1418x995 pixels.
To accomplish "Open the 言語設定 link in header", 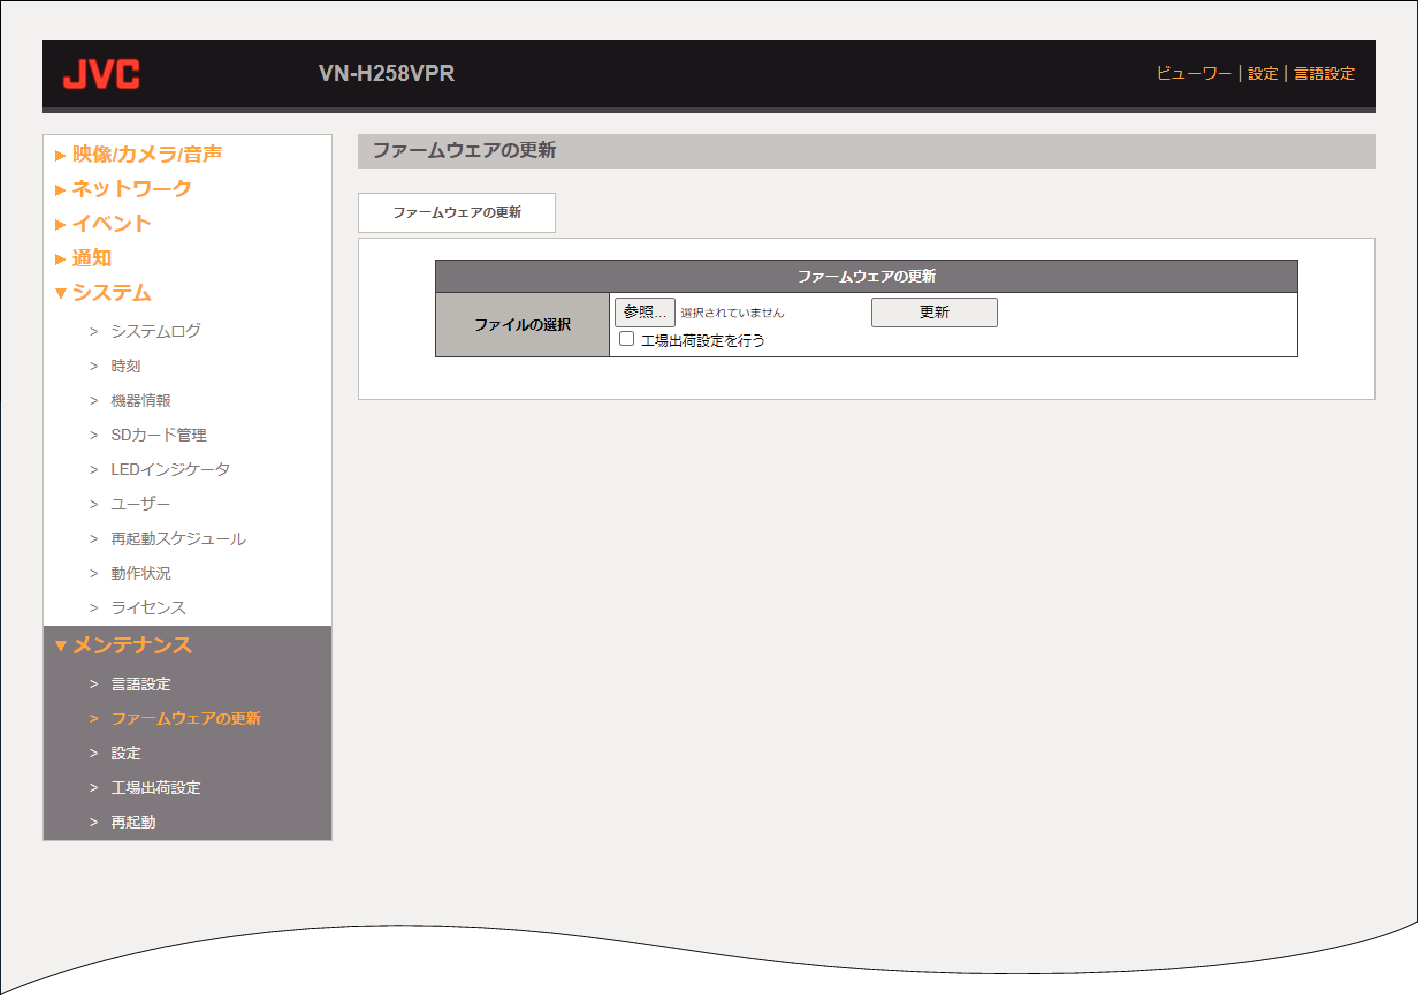I will pos(1324,73).
